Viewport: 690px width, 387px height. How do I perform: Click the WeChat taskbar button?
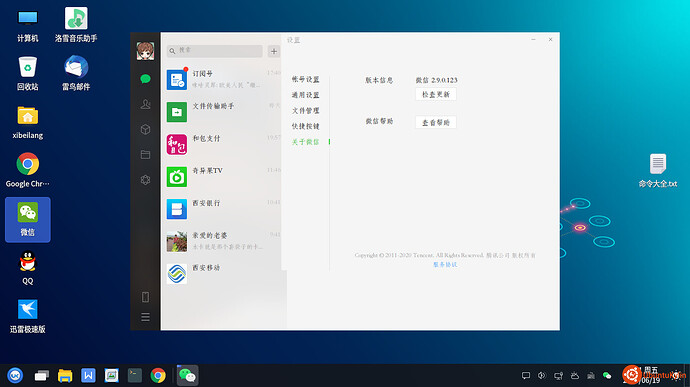pyautogui.click(x=187, y=376)
